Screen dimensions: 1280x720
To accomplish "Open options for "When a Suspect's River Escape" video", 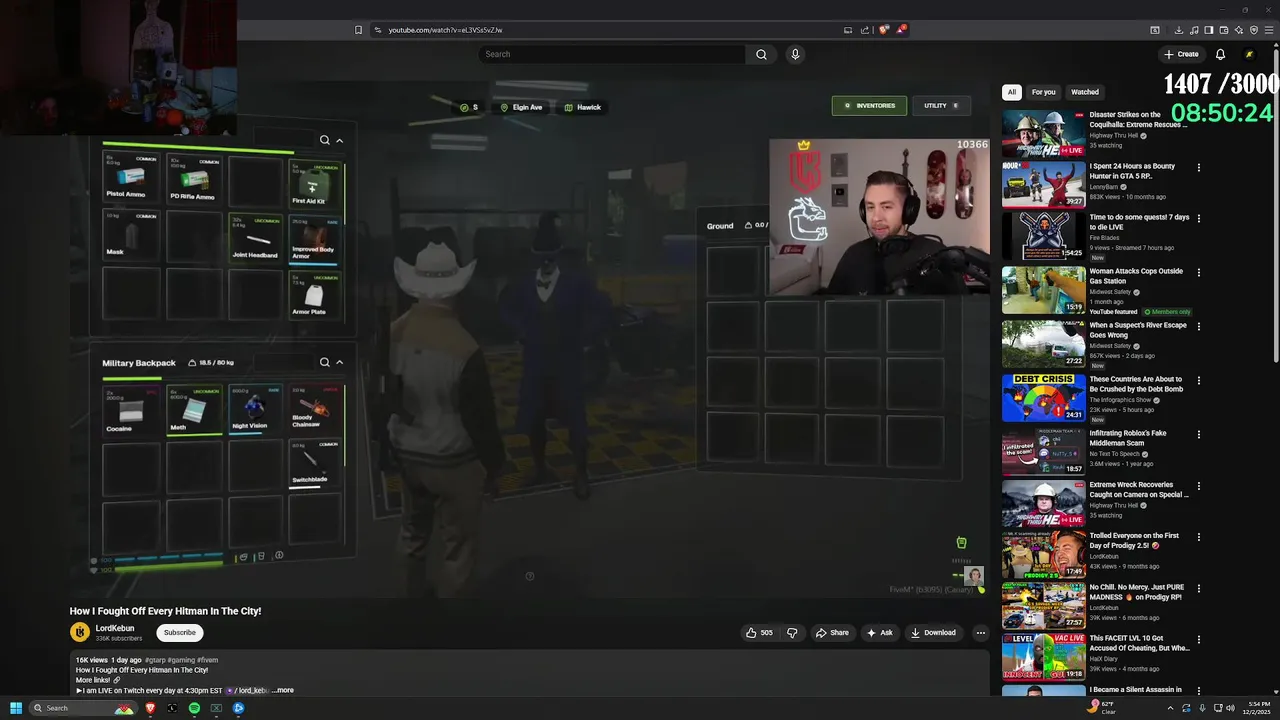I will [1198, 326].
